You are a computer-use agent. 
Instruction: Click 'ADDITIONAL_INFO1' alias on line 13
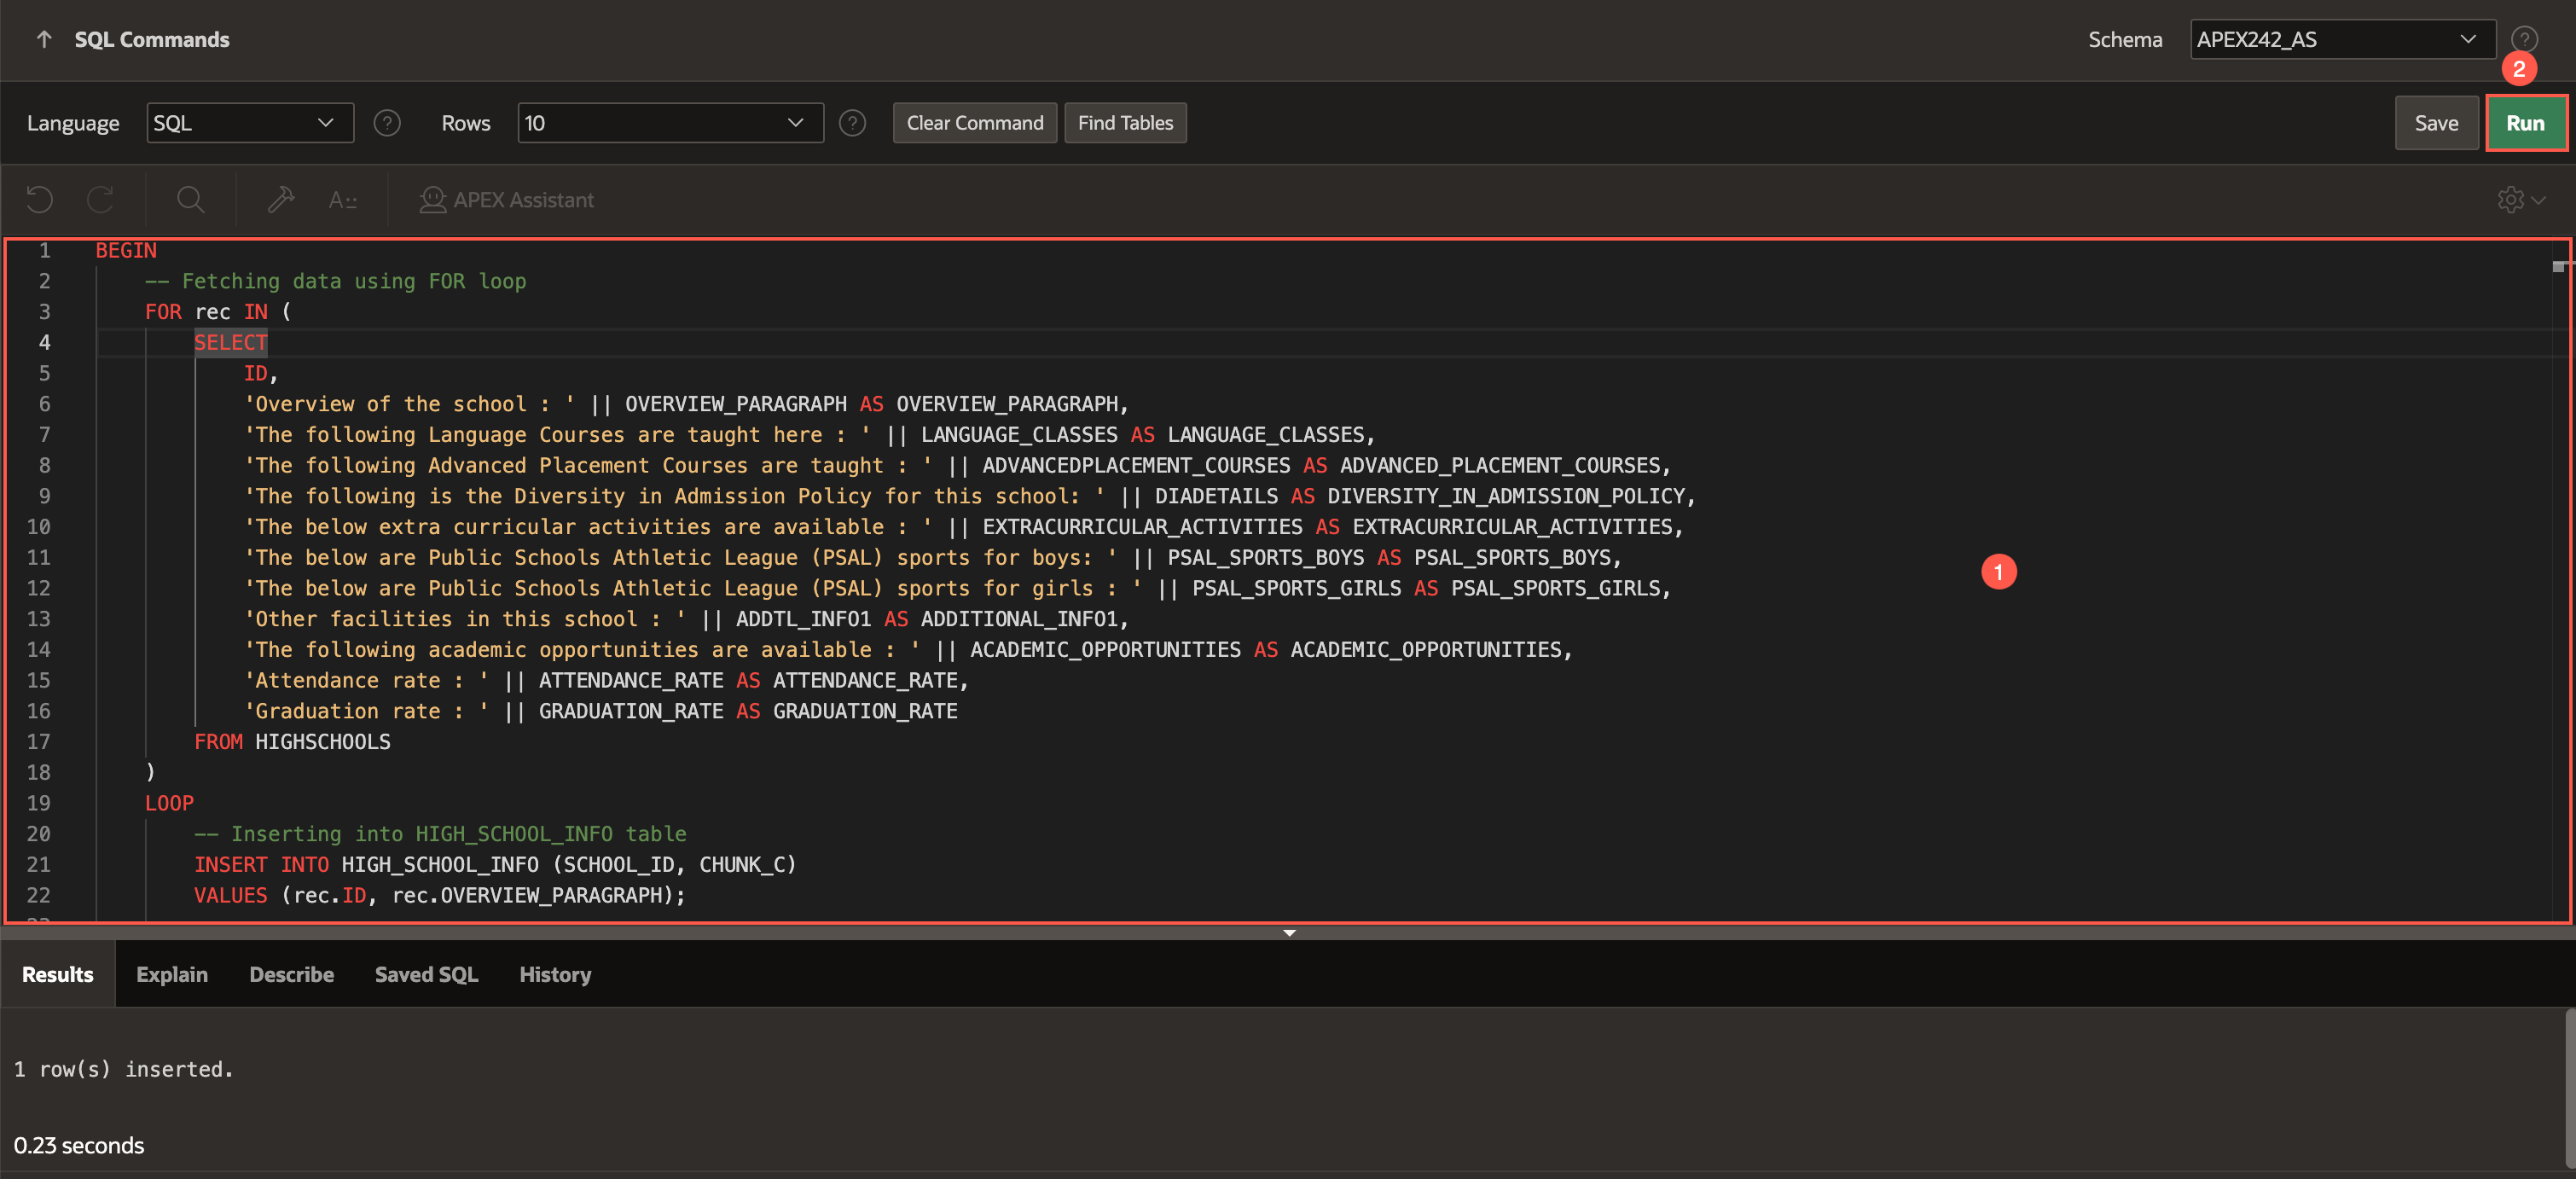click(1019, 619)
